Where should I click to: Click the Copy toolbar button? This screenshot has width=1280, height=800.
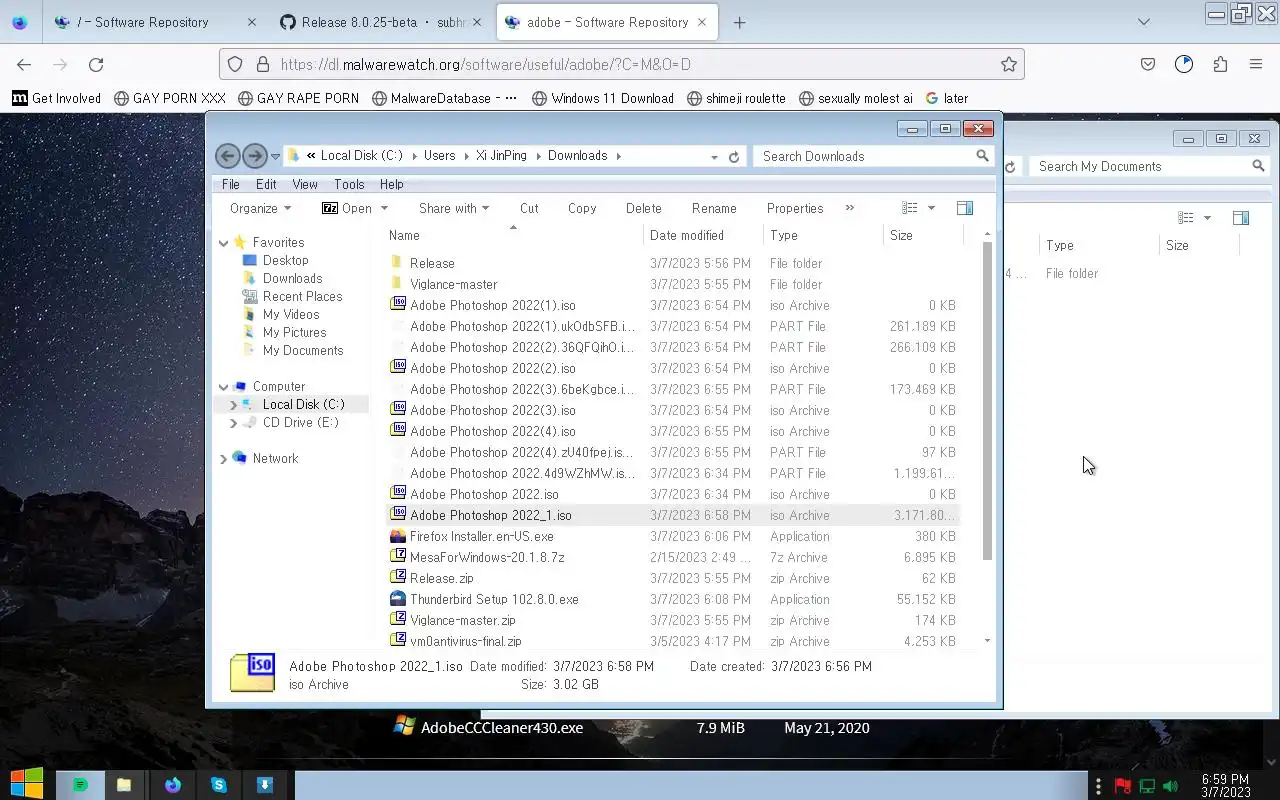pyautogui.click(x=582, y=208)
